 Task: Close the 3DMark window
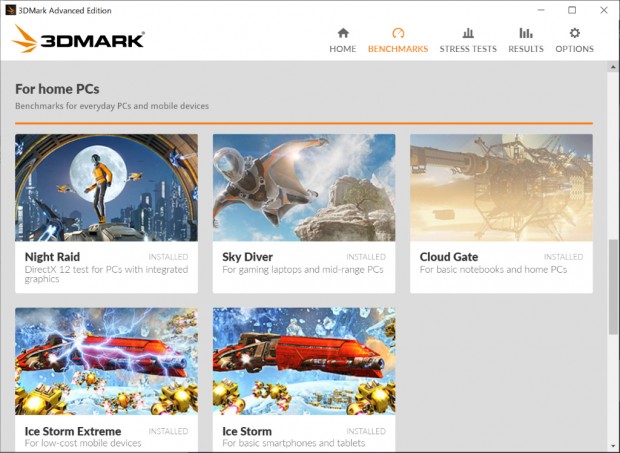tap(604, 10)
